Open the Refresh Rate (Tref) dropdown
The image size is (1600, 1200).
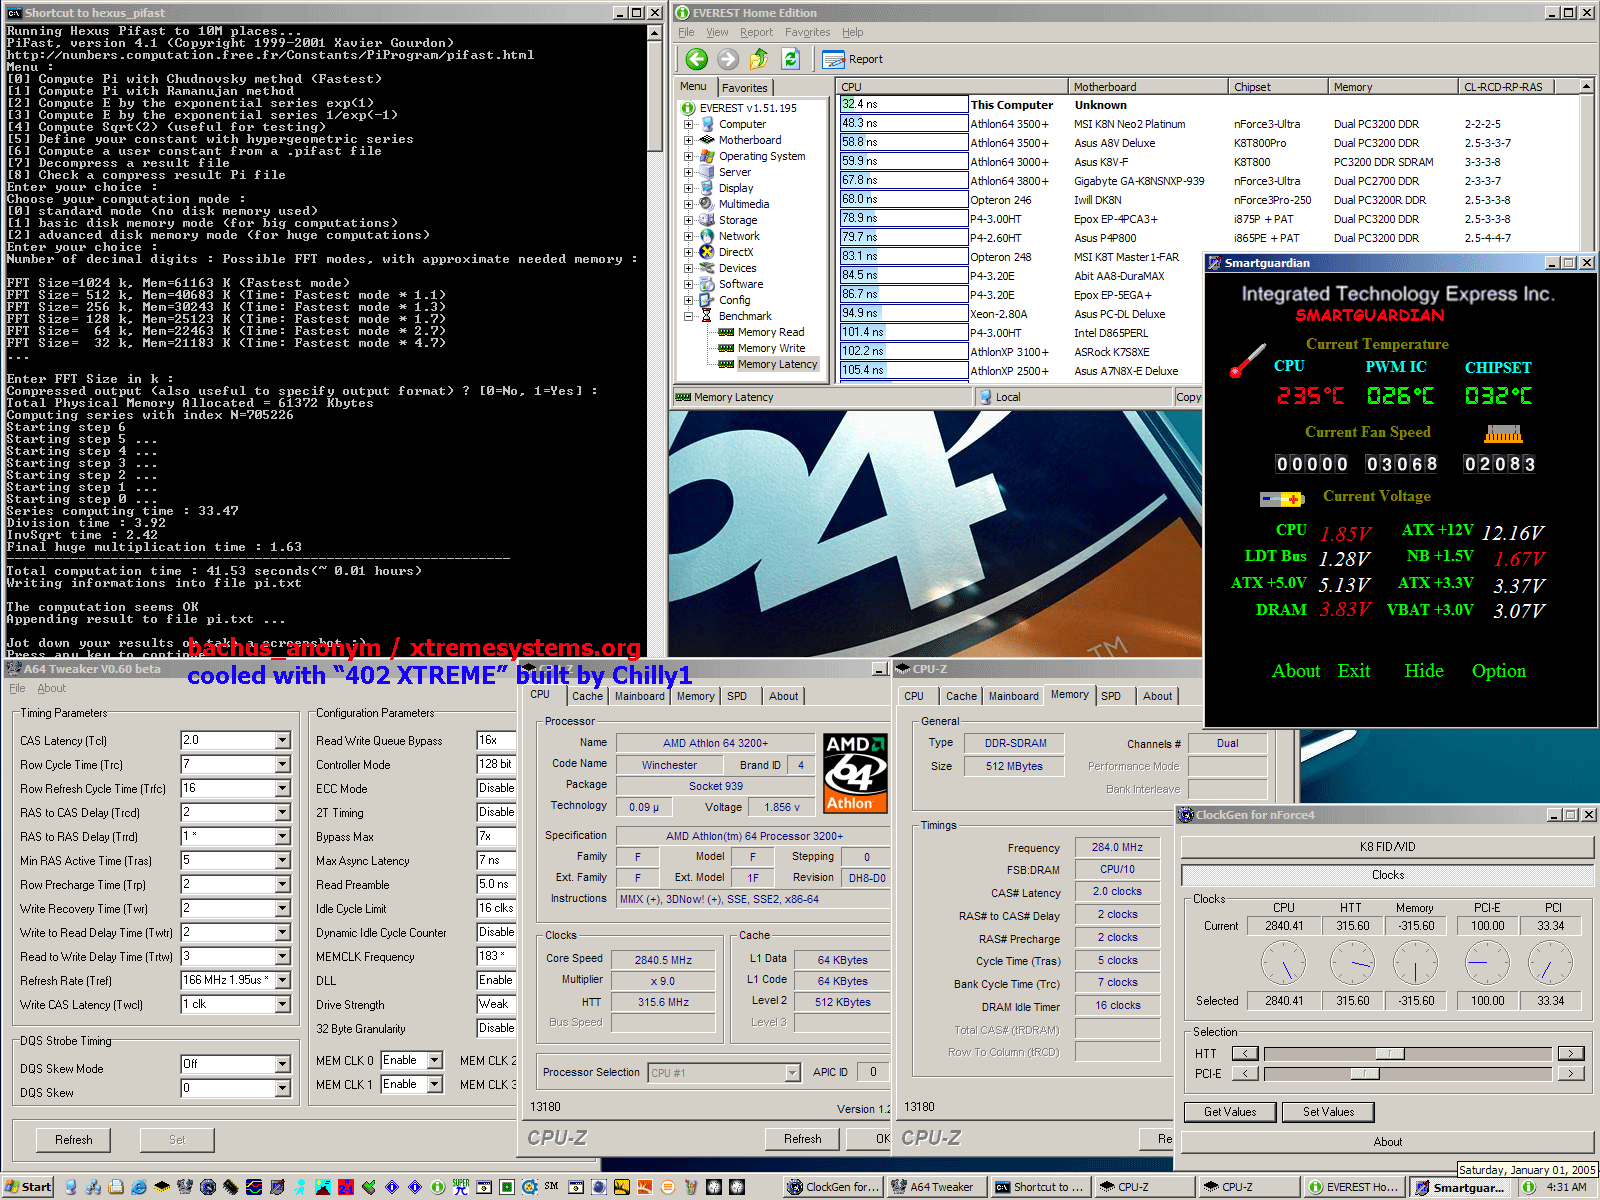click(x=283, y=980)
